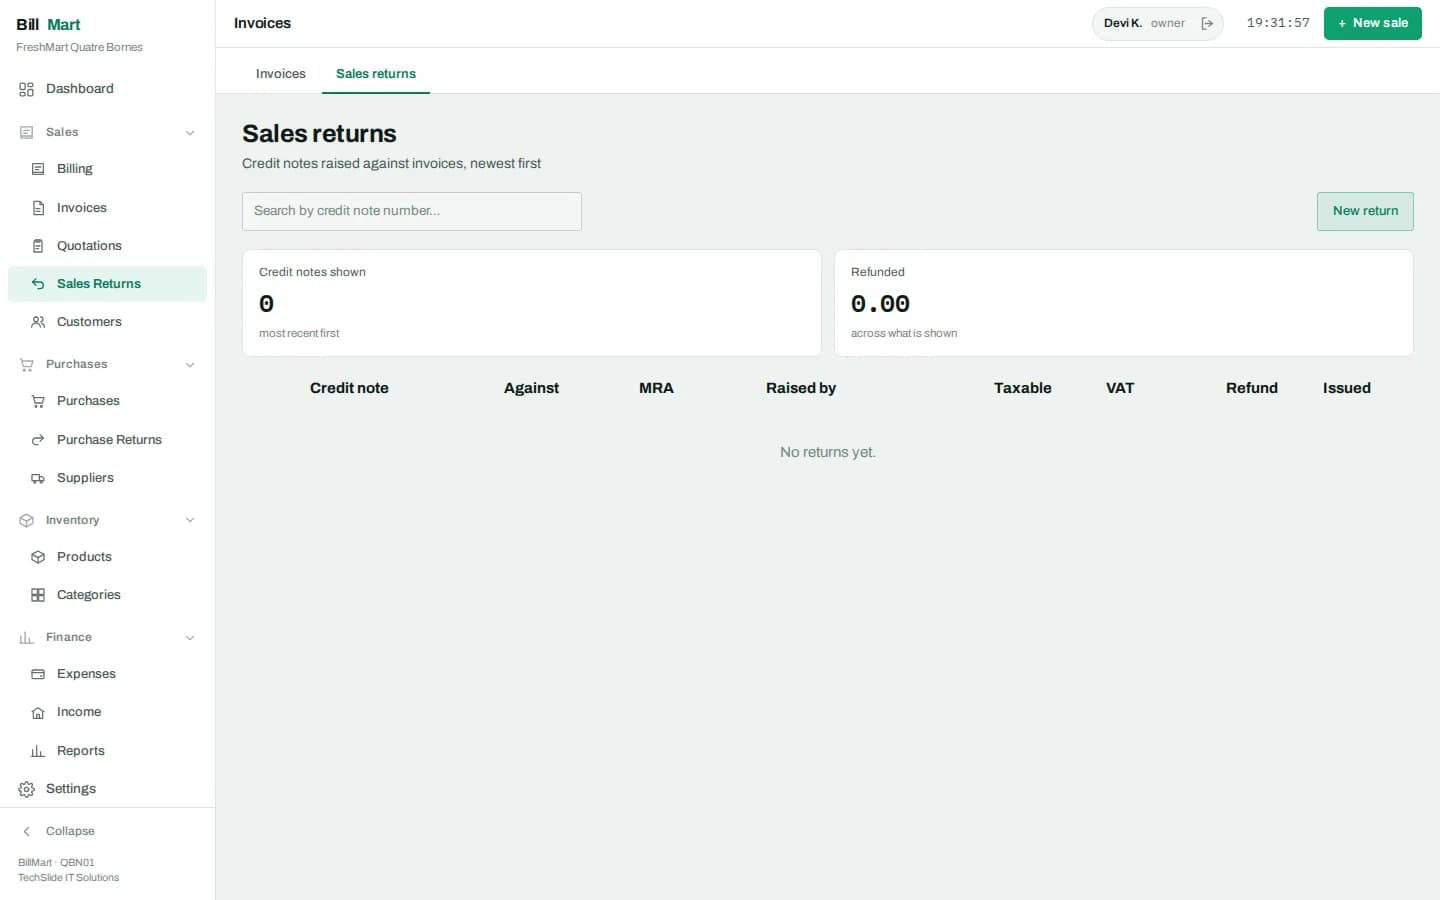The height and width of the screenshot is (900, 1440).
Task: Click the Dashboard grid icon
Action: [26, 89]
